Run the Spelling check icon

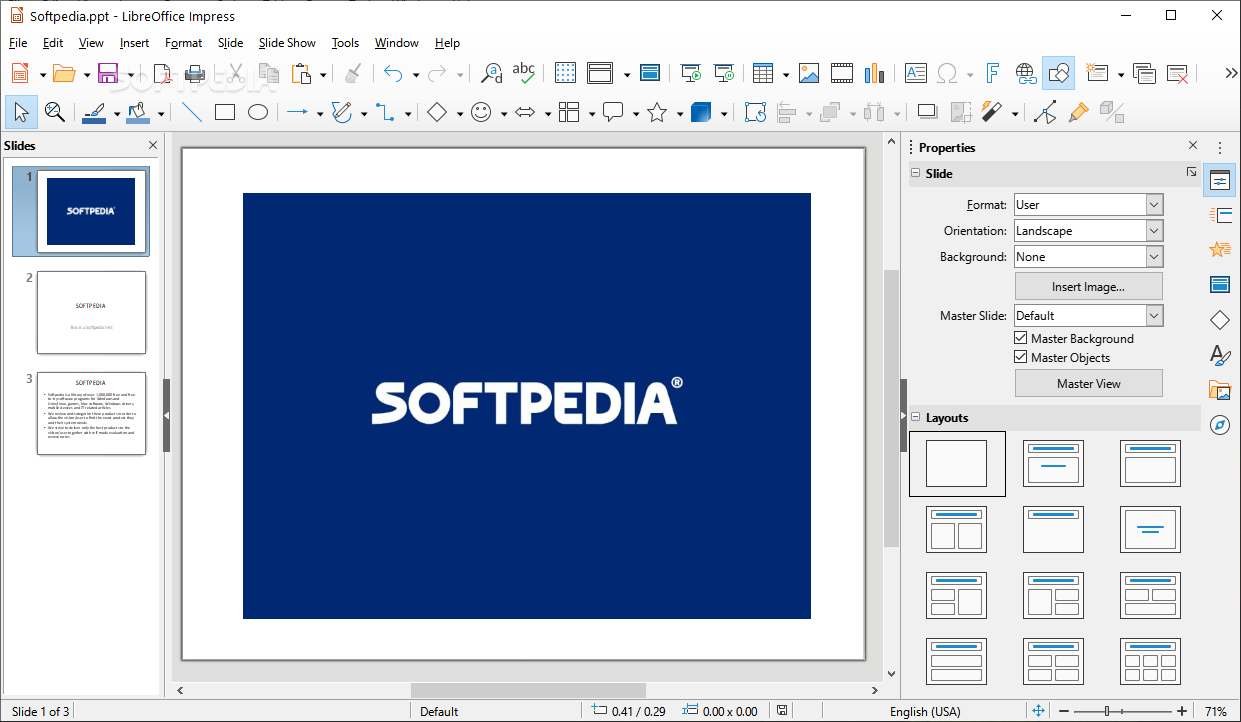pos(523,73)
